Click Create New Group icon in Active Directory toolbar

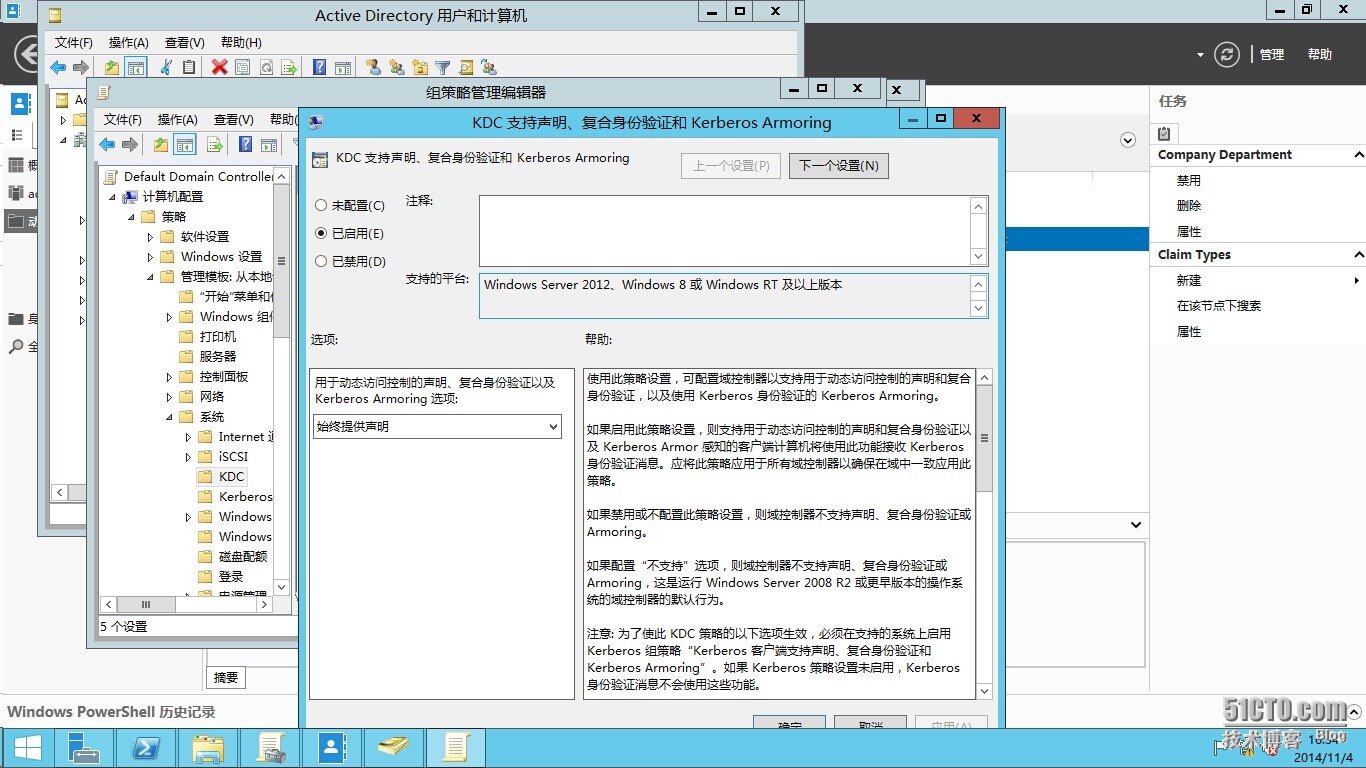396,67
